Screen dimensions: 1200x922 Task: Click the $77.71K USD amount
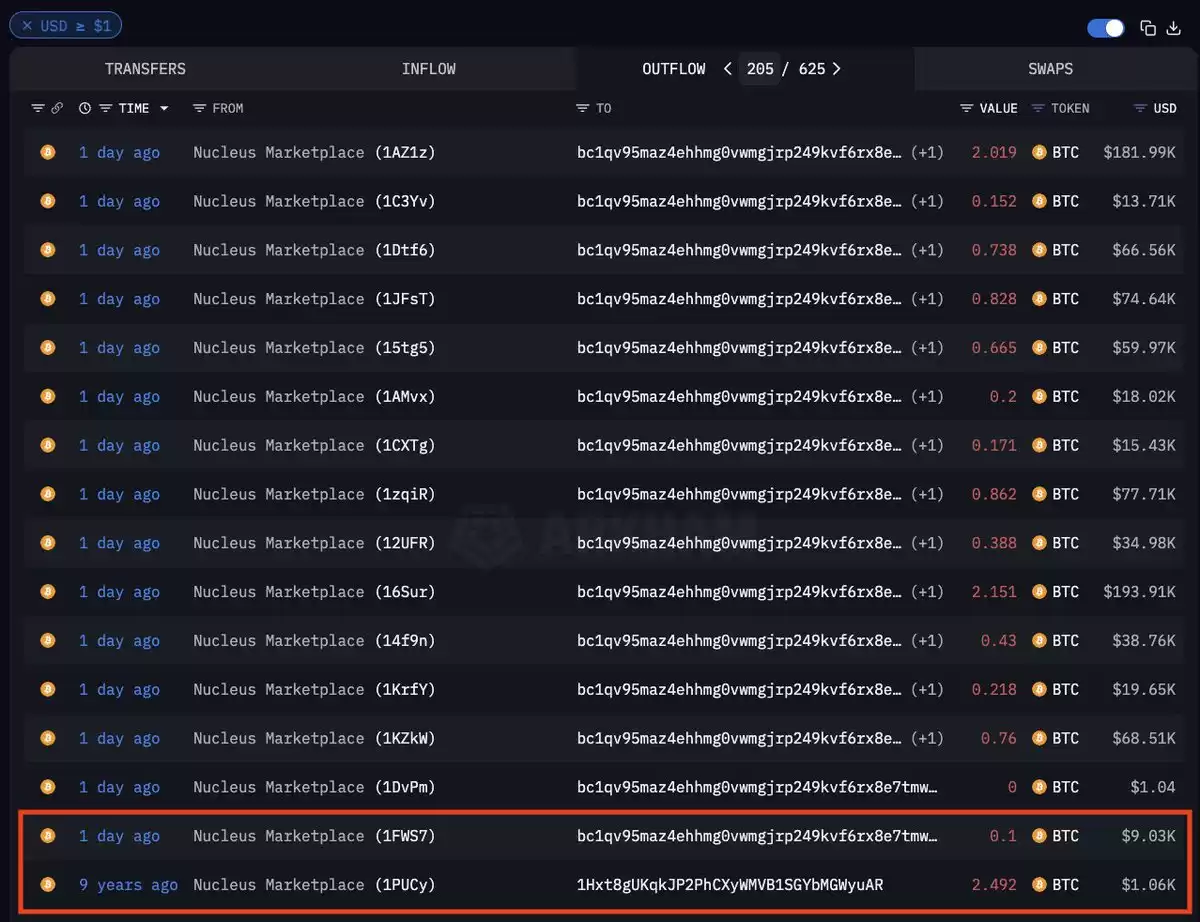tap(1144, 494)
